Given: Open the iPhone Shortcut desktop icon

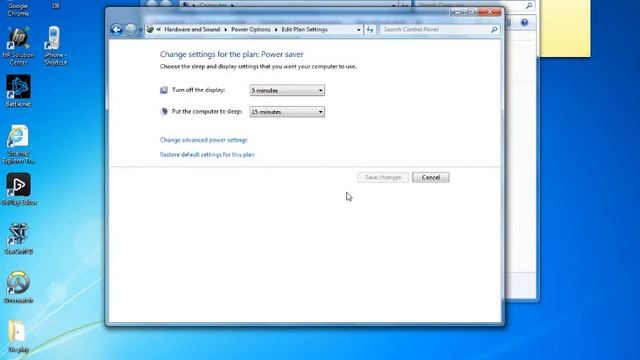Looking at the screenshot, I should click(x=55, y=46).
